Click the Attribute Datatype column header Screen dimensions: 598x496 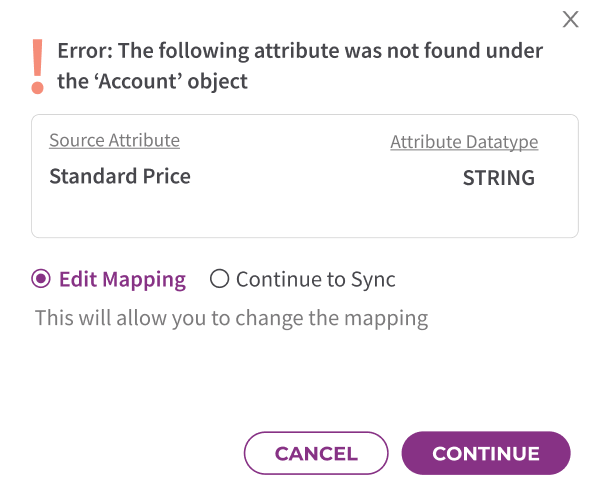464,142
